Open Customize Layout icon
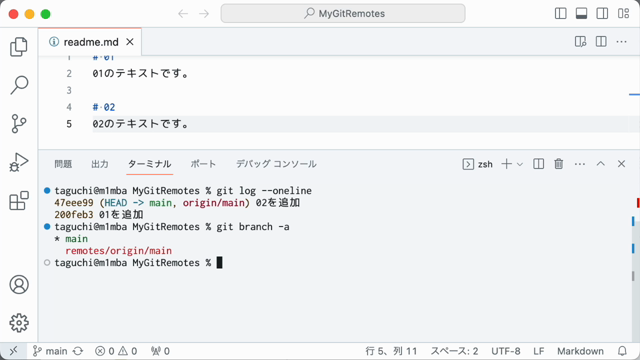Viewport: 640px width, 360px height. pyautogui.click(x=623, y=13)
